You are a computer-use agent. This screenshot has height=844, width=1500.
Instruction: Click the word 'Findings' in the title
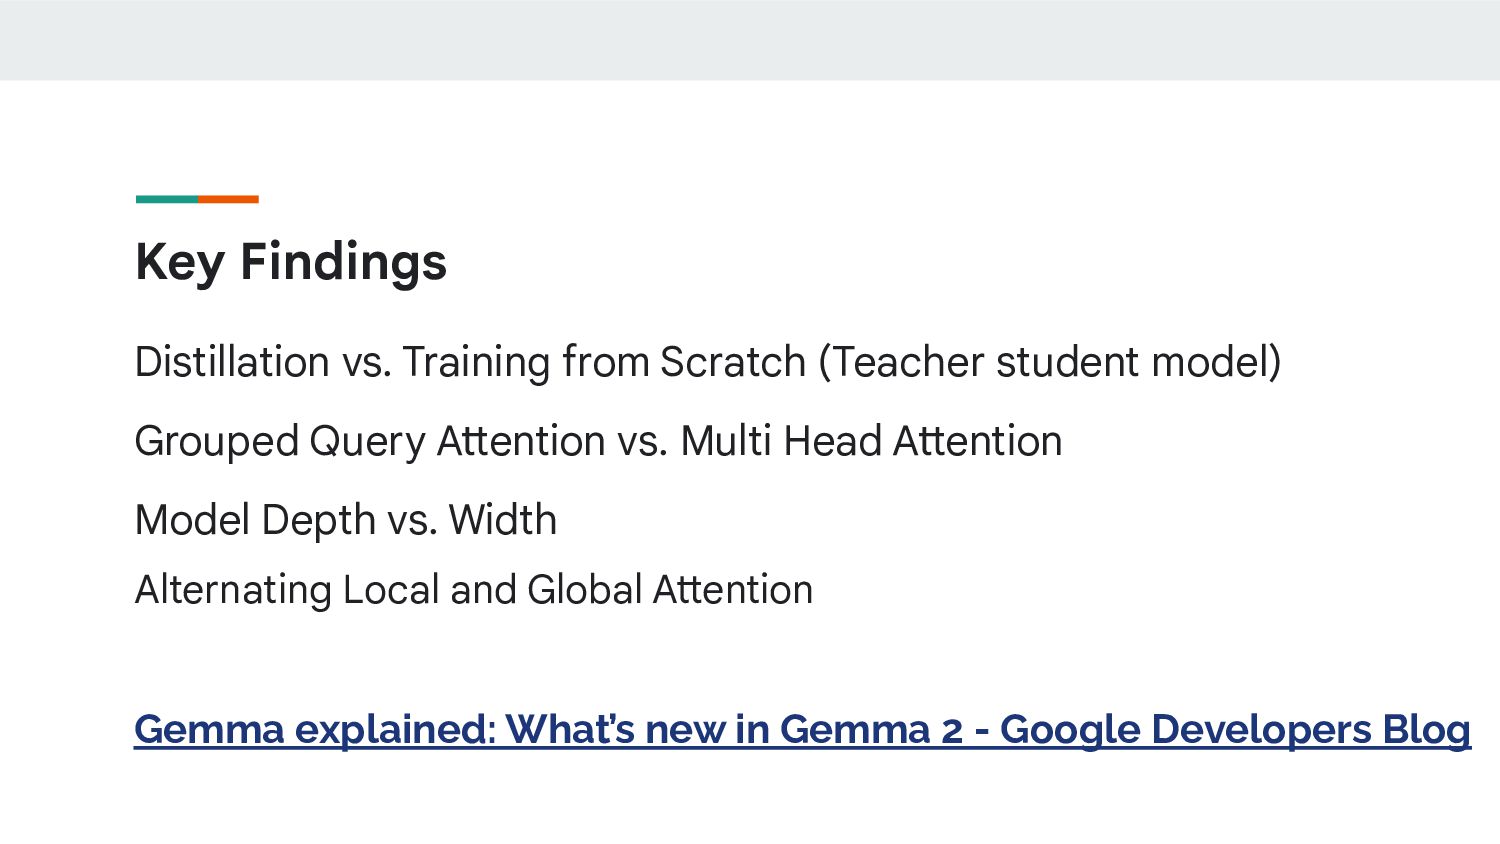pos(343,263)
